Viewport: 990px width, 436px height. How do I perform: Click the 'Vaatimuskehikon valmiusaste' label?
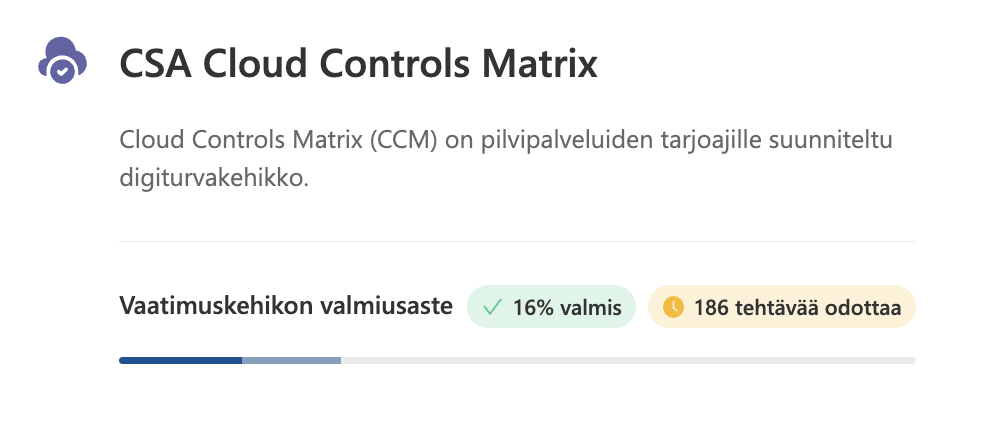(x=286, y=306)
